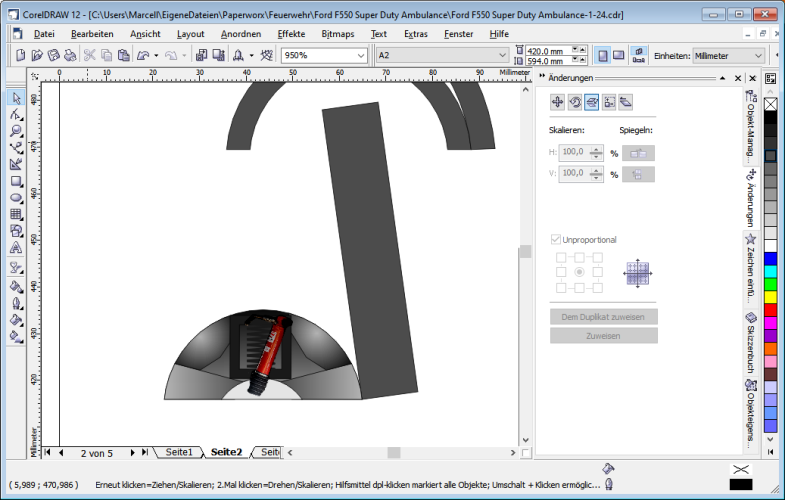Open the Bitmaps menu
Image resolution: width=785 pixels, height=500 pixels.
(x=338, y=34)
